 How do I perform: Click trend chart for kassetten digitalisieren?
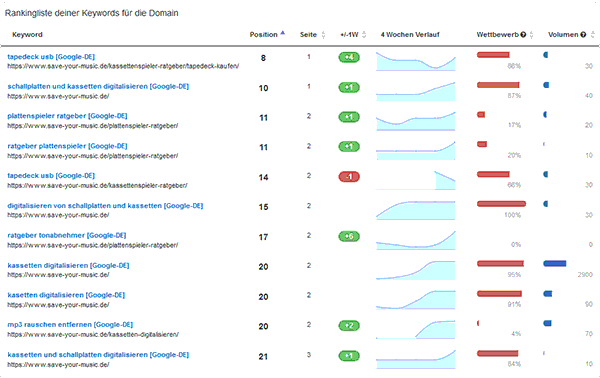(x=416, y=270)
